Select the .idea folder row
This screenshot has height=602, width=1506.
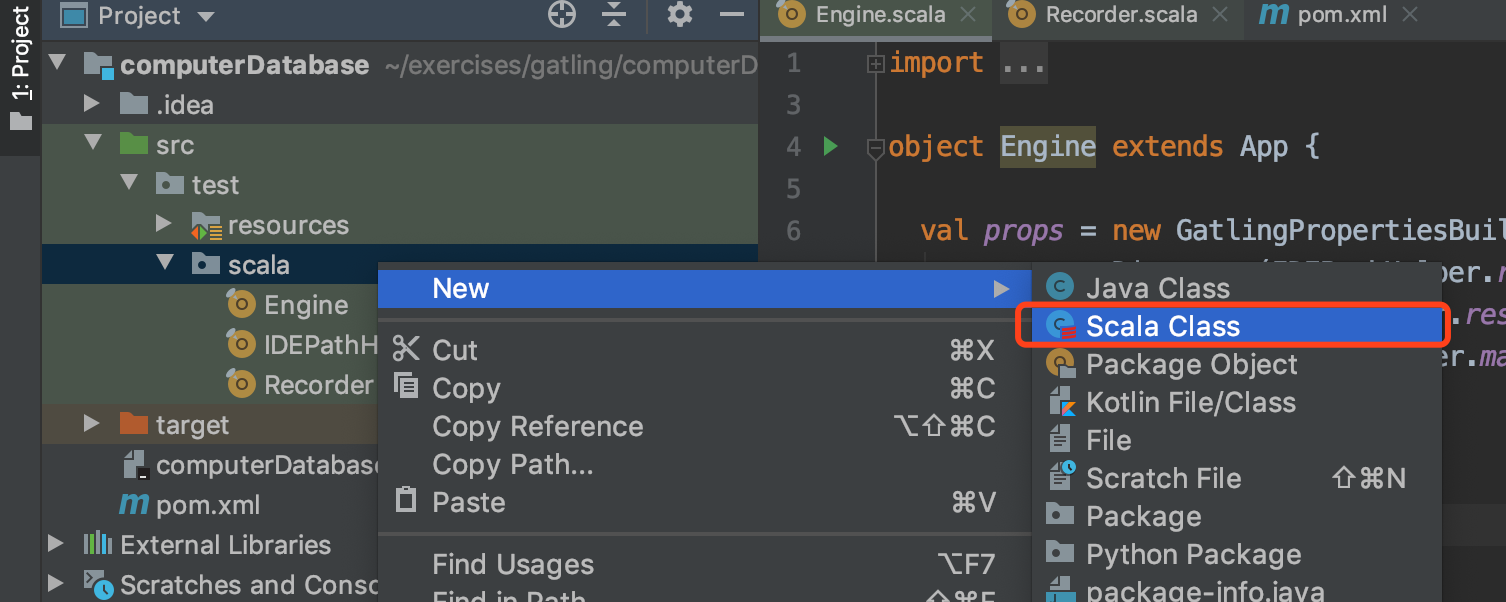[400, 104]
